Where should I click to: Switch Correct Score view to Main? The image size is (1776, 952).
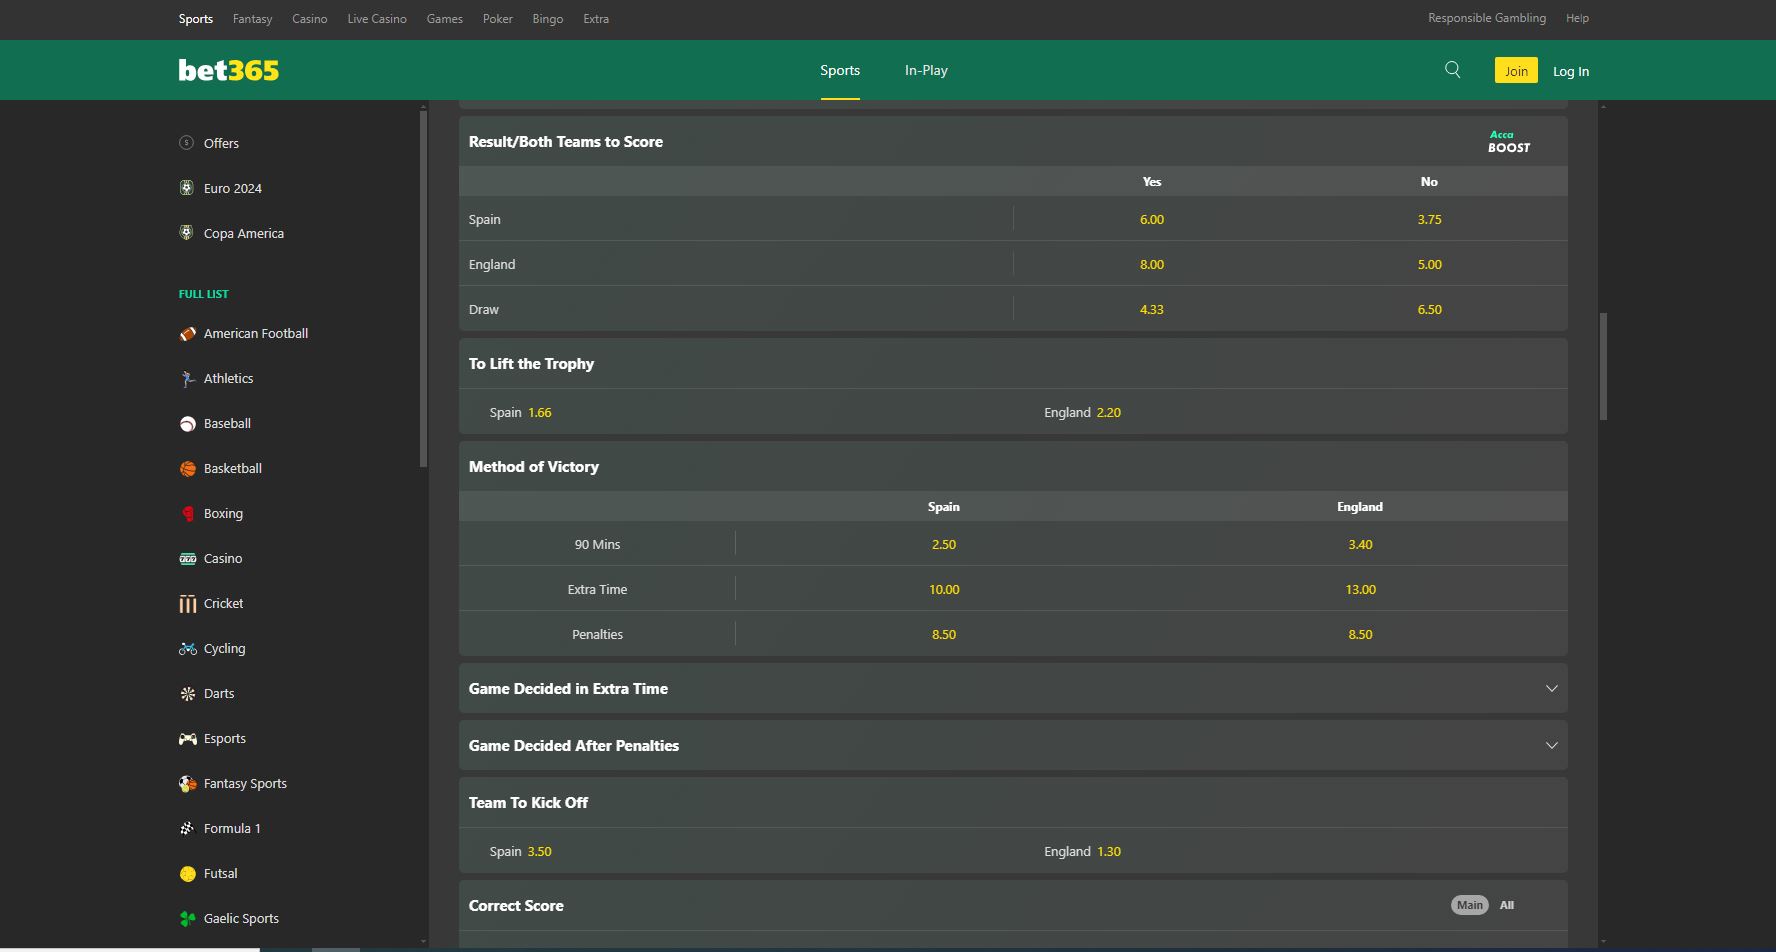point(1469,905)
